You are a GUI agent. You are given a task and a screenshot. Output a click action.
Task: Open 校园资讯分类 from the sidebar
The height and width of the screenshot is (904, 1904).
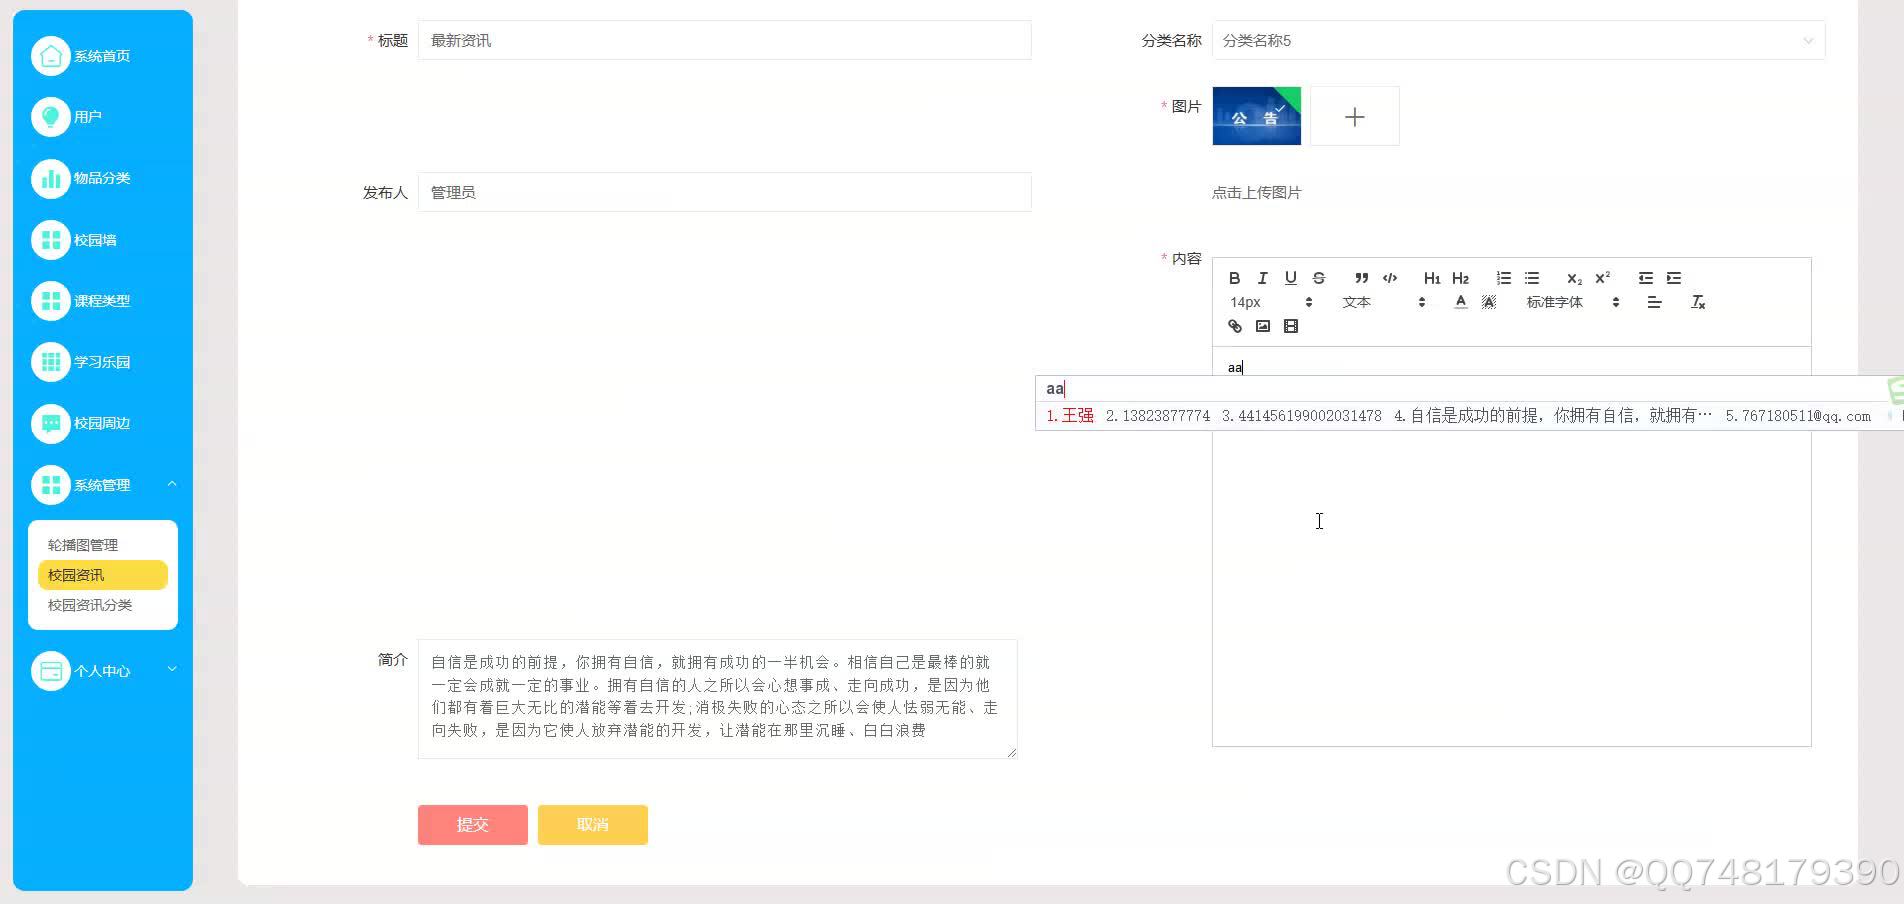click(x=91, y=604)
